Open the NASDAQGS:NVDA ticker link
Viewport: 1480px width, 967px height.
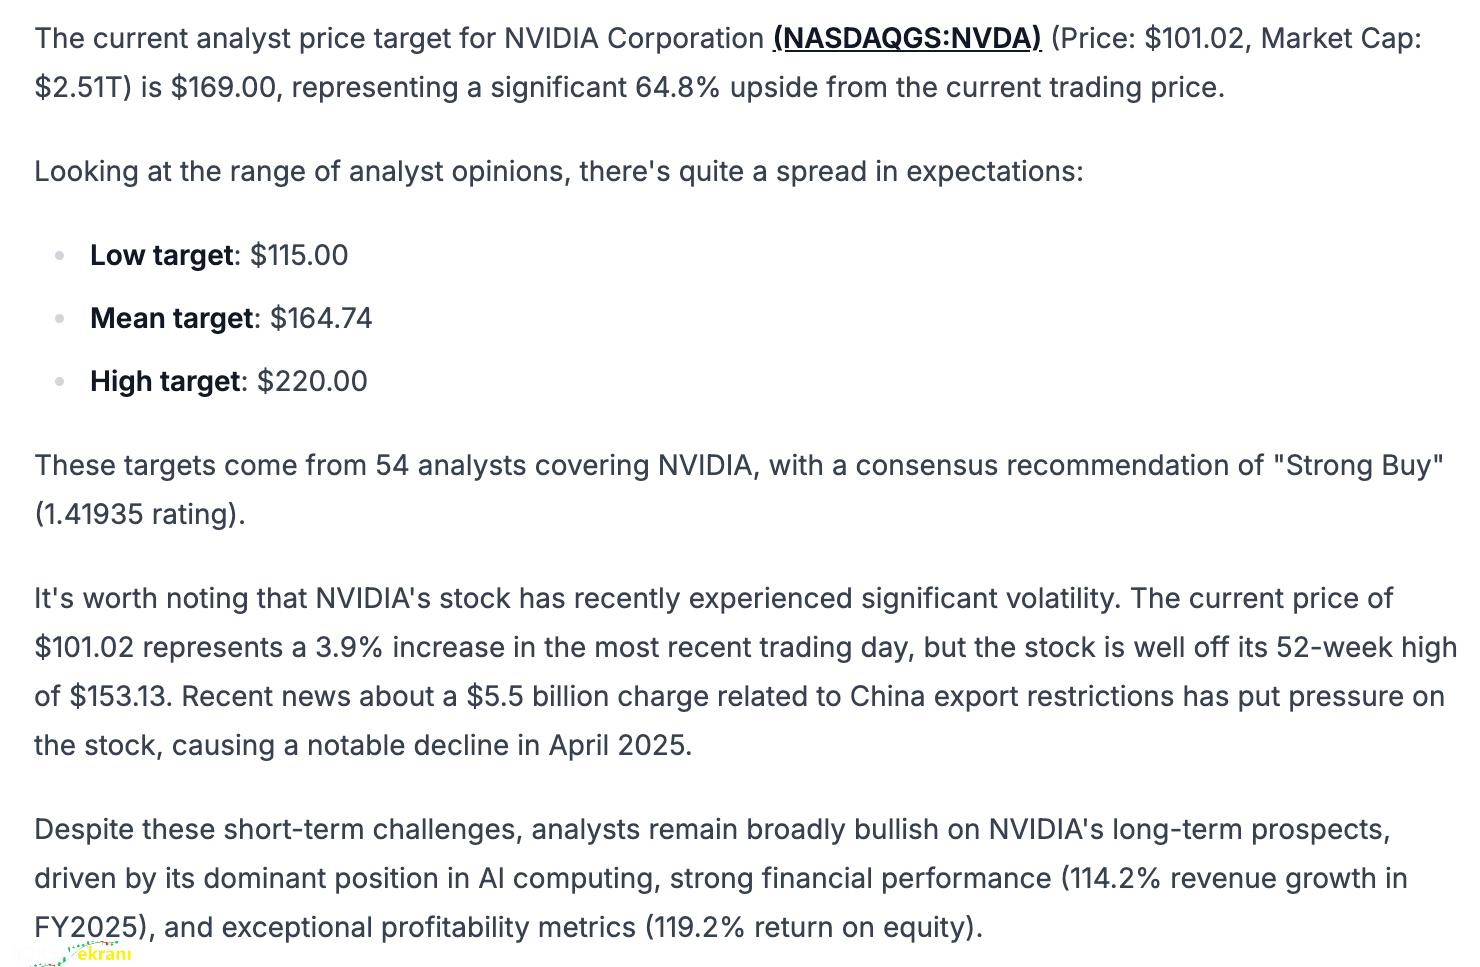(907, 38)
